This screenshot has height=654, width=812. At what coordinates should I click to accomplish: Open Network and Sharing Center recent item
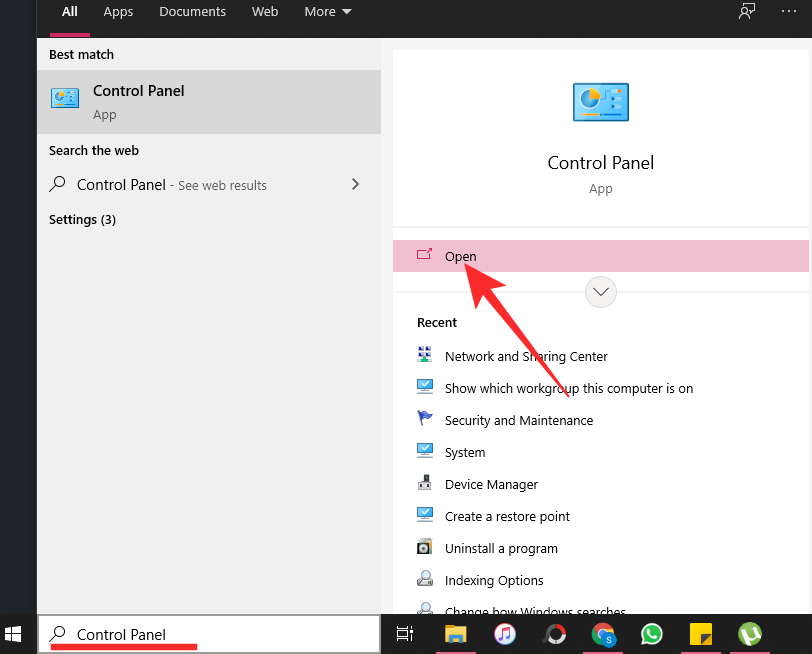(525, 356)
